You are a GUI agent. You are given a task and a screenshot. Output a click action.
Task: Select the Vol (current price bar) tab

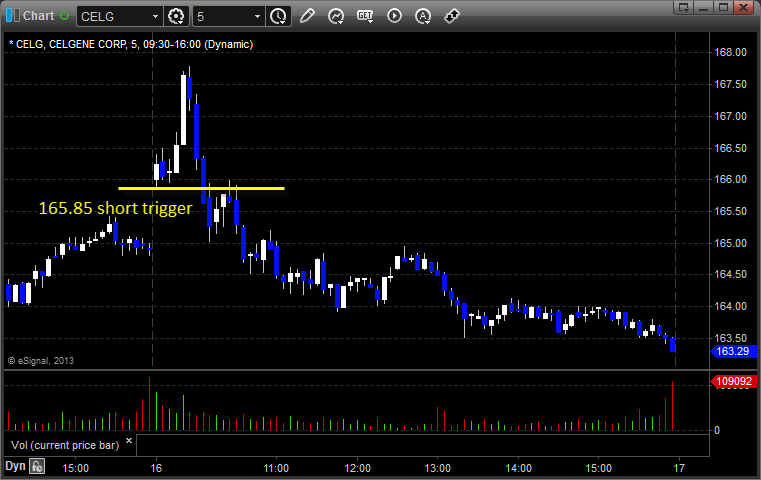tap(65, 445)
